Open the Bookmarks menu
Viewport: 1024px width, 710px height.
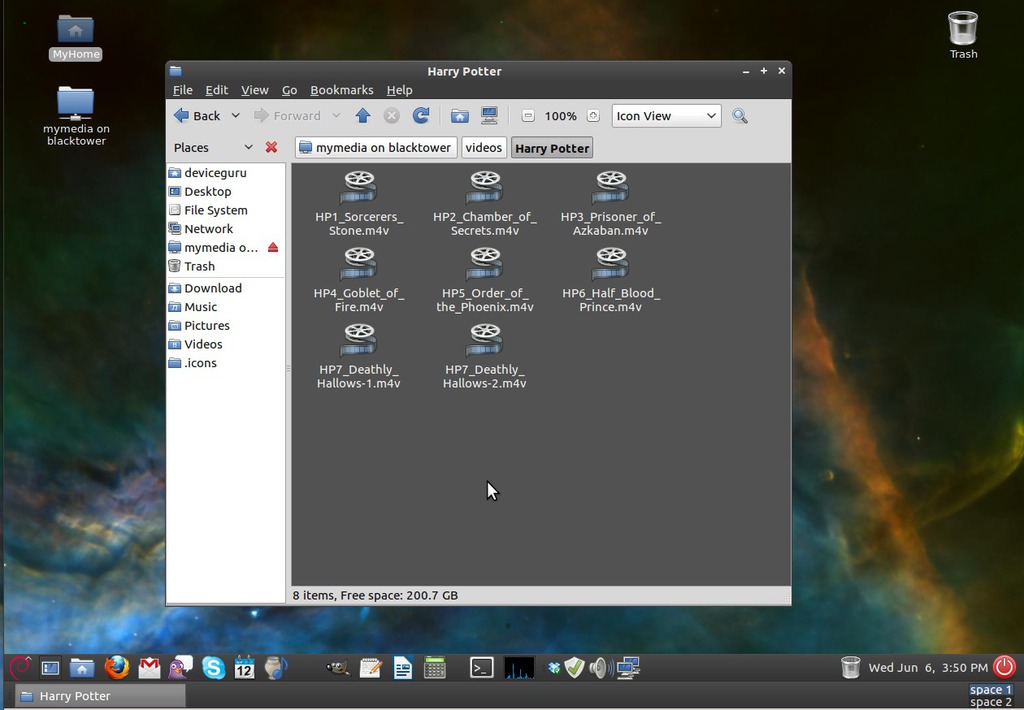point(342,90)
